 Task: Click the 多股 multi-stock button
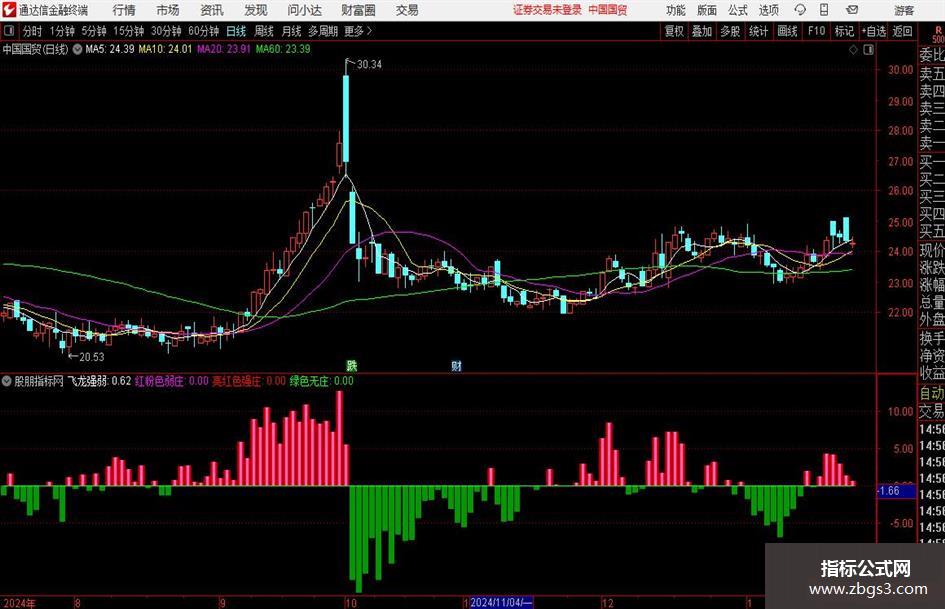click(x=730, y=31)
